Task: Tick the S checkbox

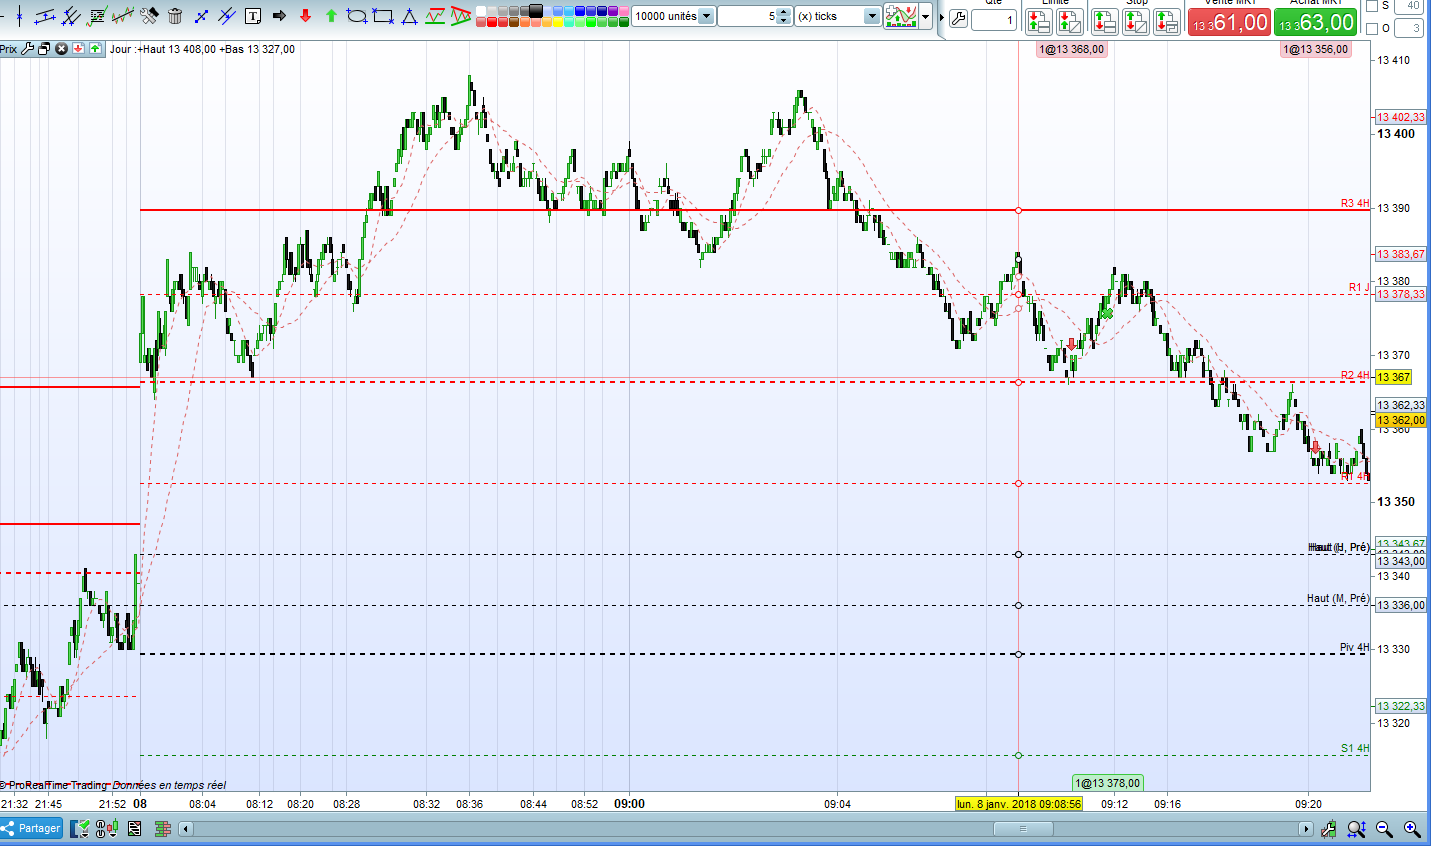Action: (1372, 6)
